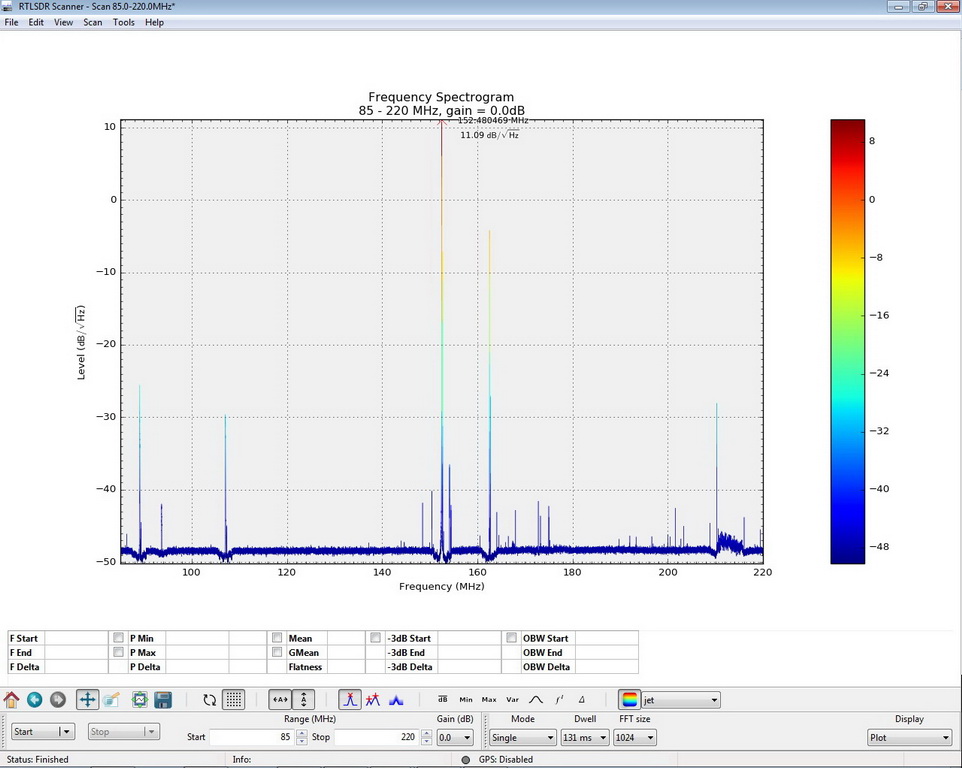
Task: Click the save floppy disk icon
Action: click(163, 700)
